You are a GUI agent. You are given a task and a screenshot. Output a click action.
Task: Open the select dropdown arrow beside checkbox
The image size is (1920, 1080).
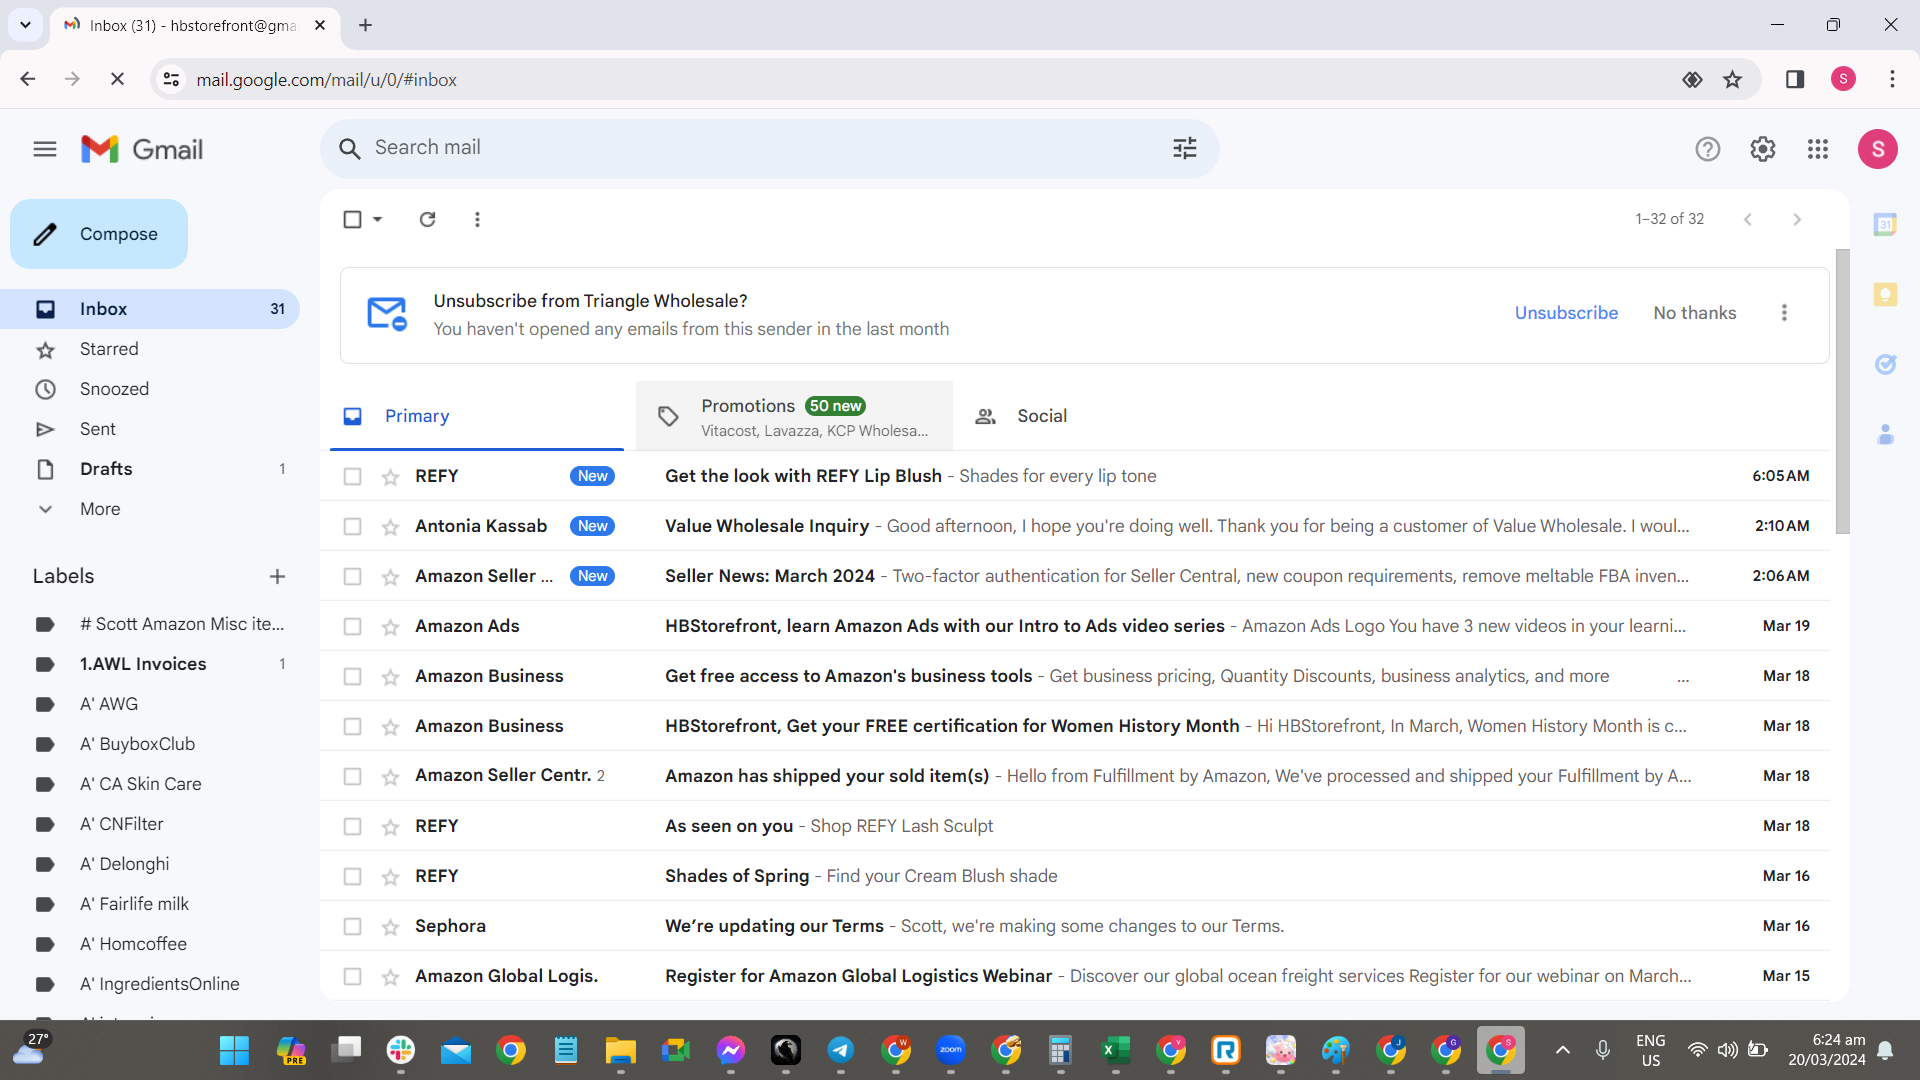pyautogui.click(x=378, y=219)
